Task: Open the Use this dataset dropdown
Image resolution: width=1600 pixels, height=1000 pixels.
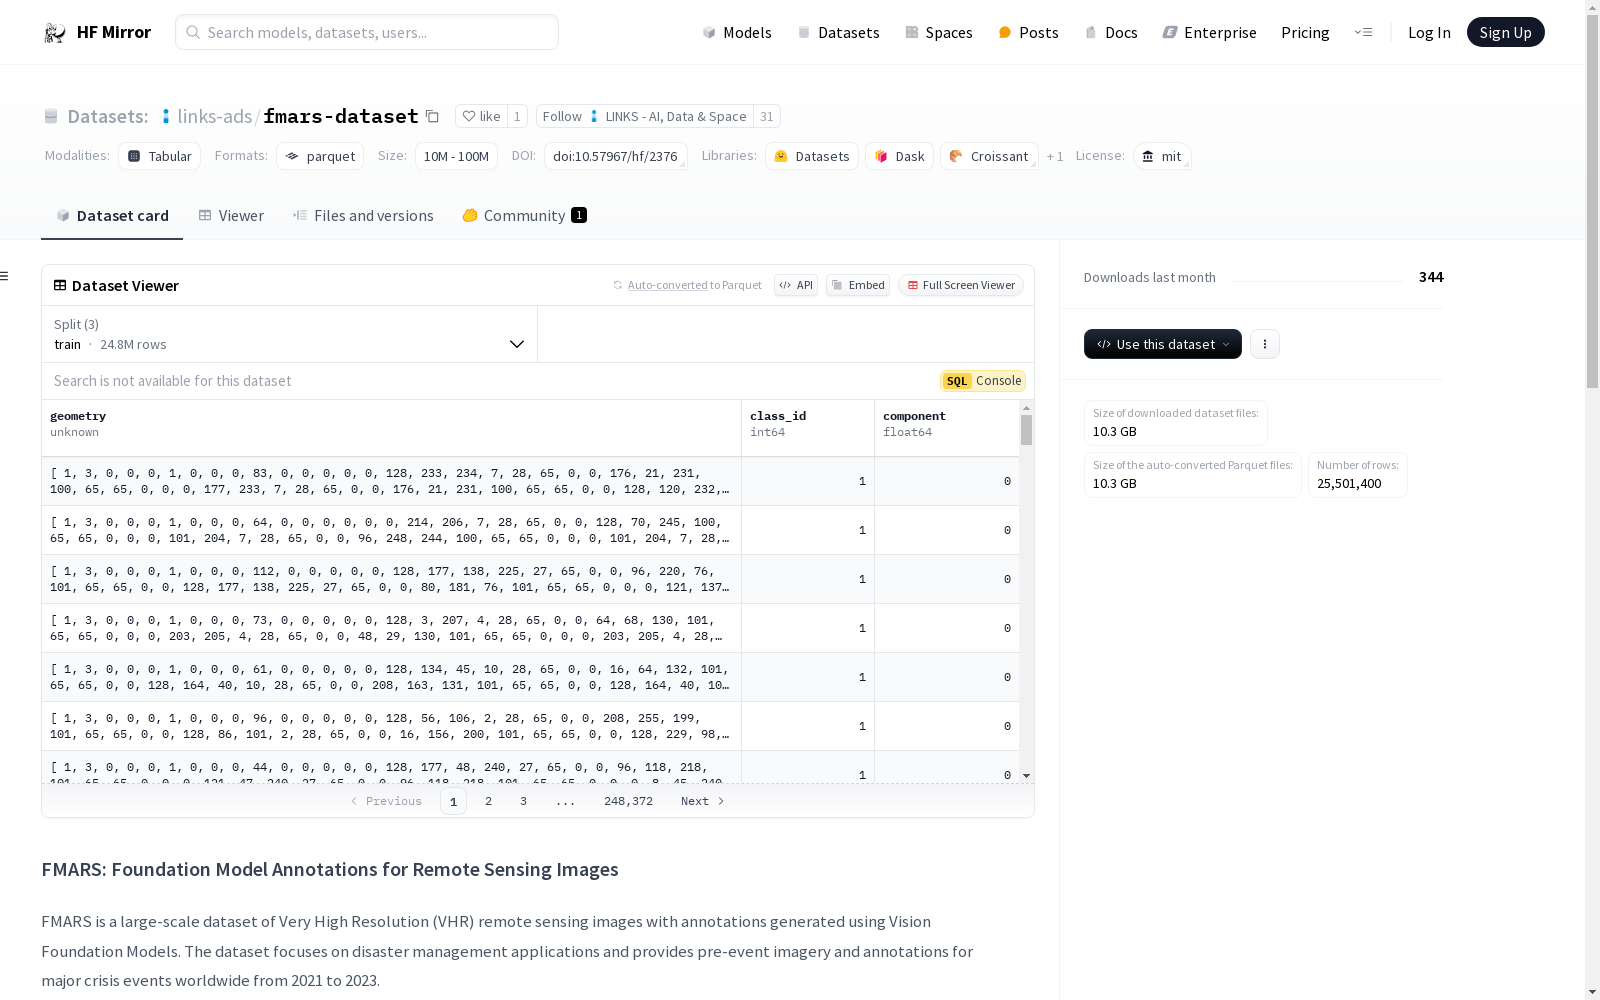Action: 1163,344
